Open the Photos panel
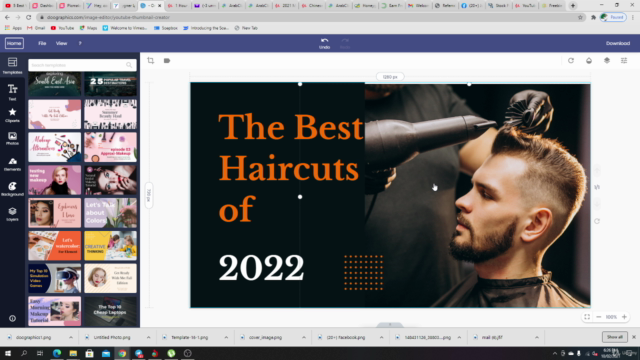Screen dimensions: 640x360 tap(12, 138)
